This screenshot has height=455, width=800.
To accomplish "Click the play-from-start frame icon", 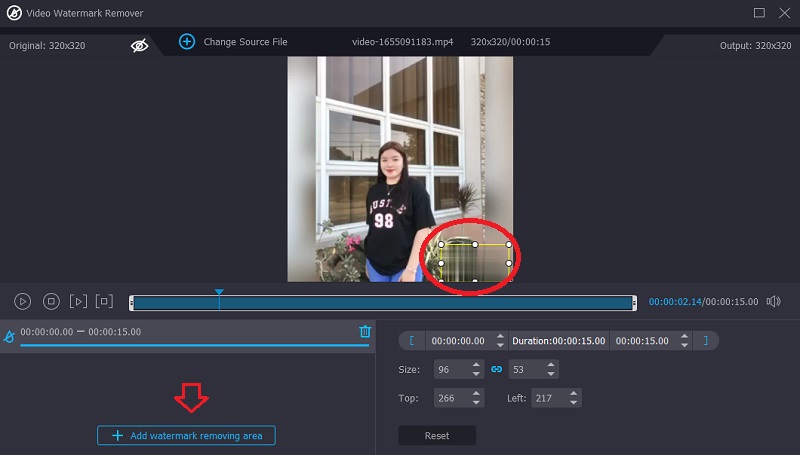I will [x=78, y=301].
